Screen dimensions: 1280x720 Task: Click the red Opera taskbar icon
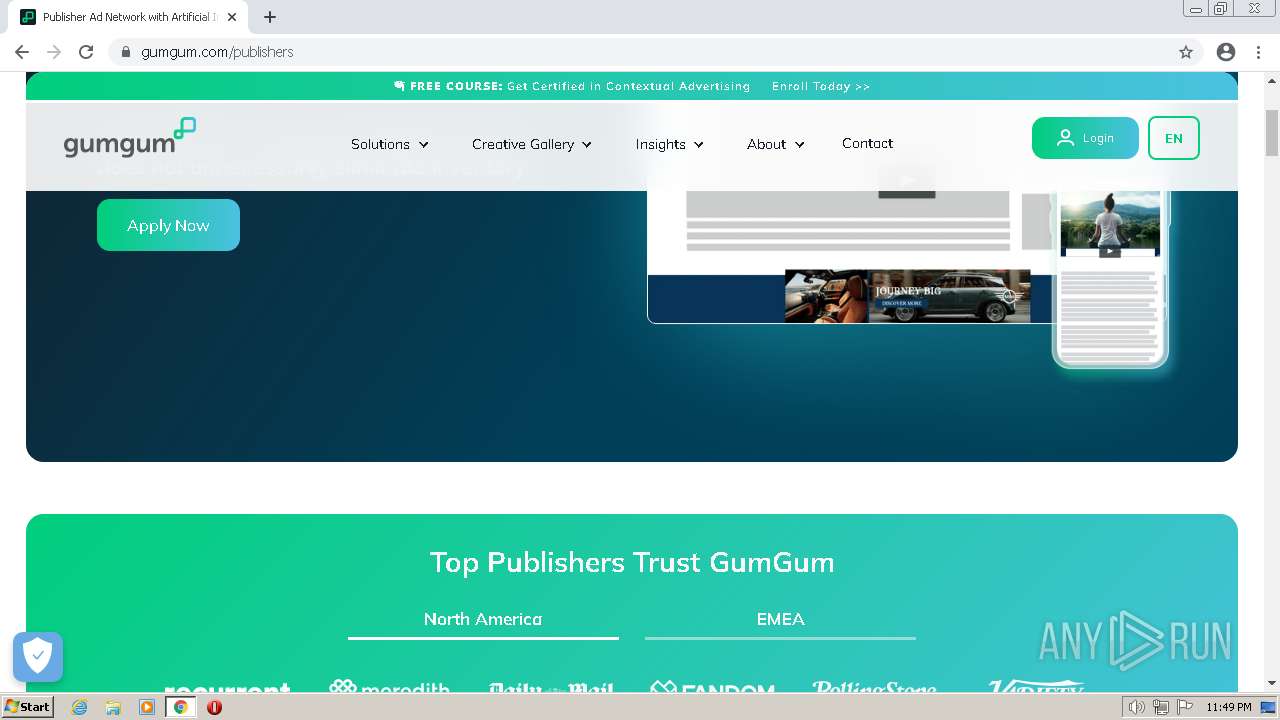214,707
